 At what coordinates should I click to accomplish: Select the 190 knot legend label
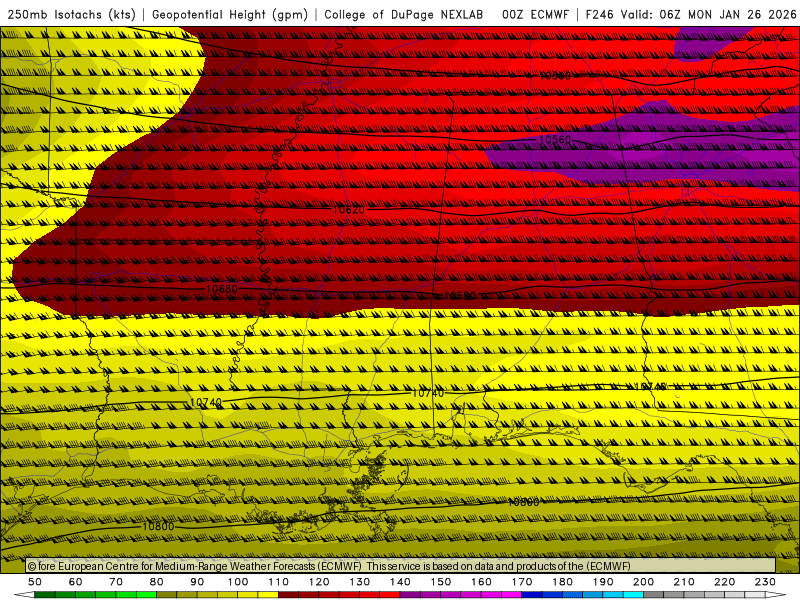click(603, 582)
